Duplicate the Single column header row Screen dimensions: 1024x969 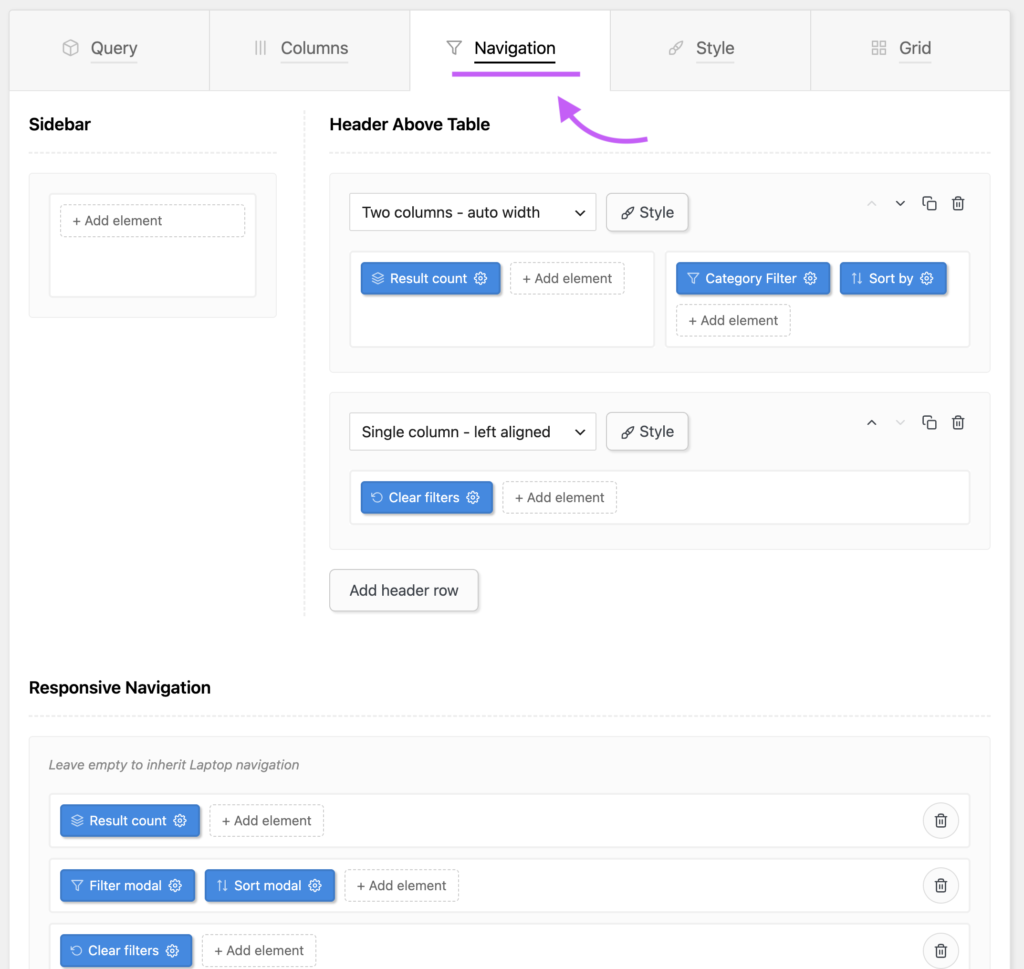[929, 422]
